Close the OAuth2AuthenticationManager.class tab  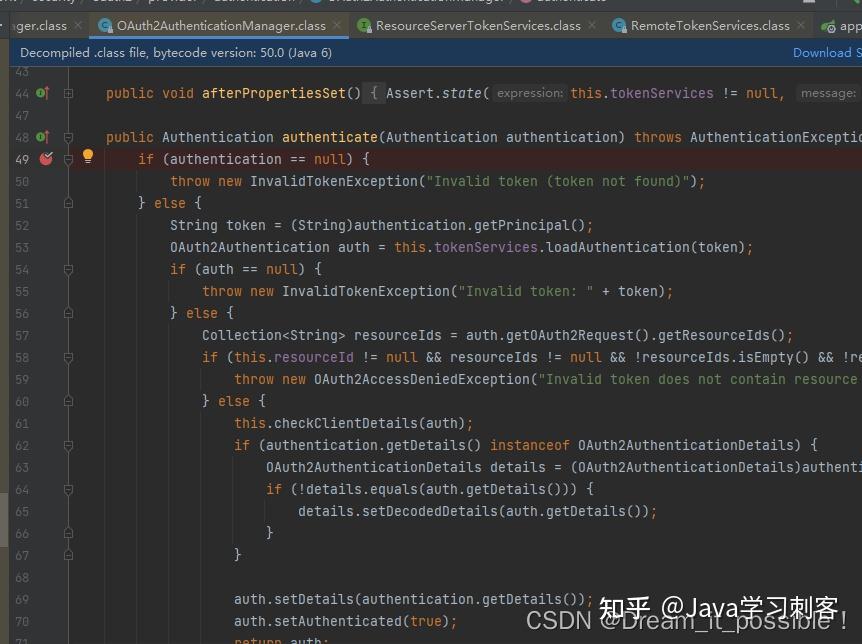pos(337,26)
